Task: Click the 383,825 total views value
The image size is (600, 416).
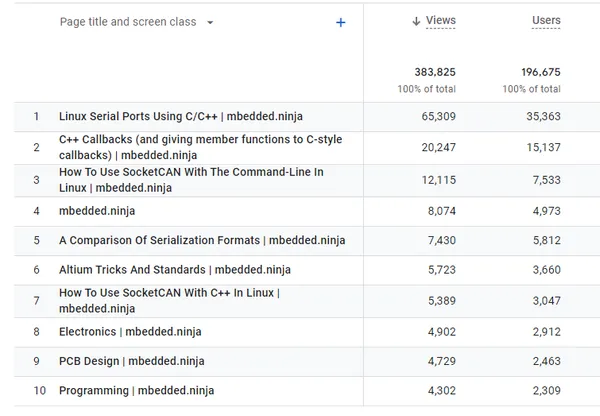Action: (x=435, y=72)
